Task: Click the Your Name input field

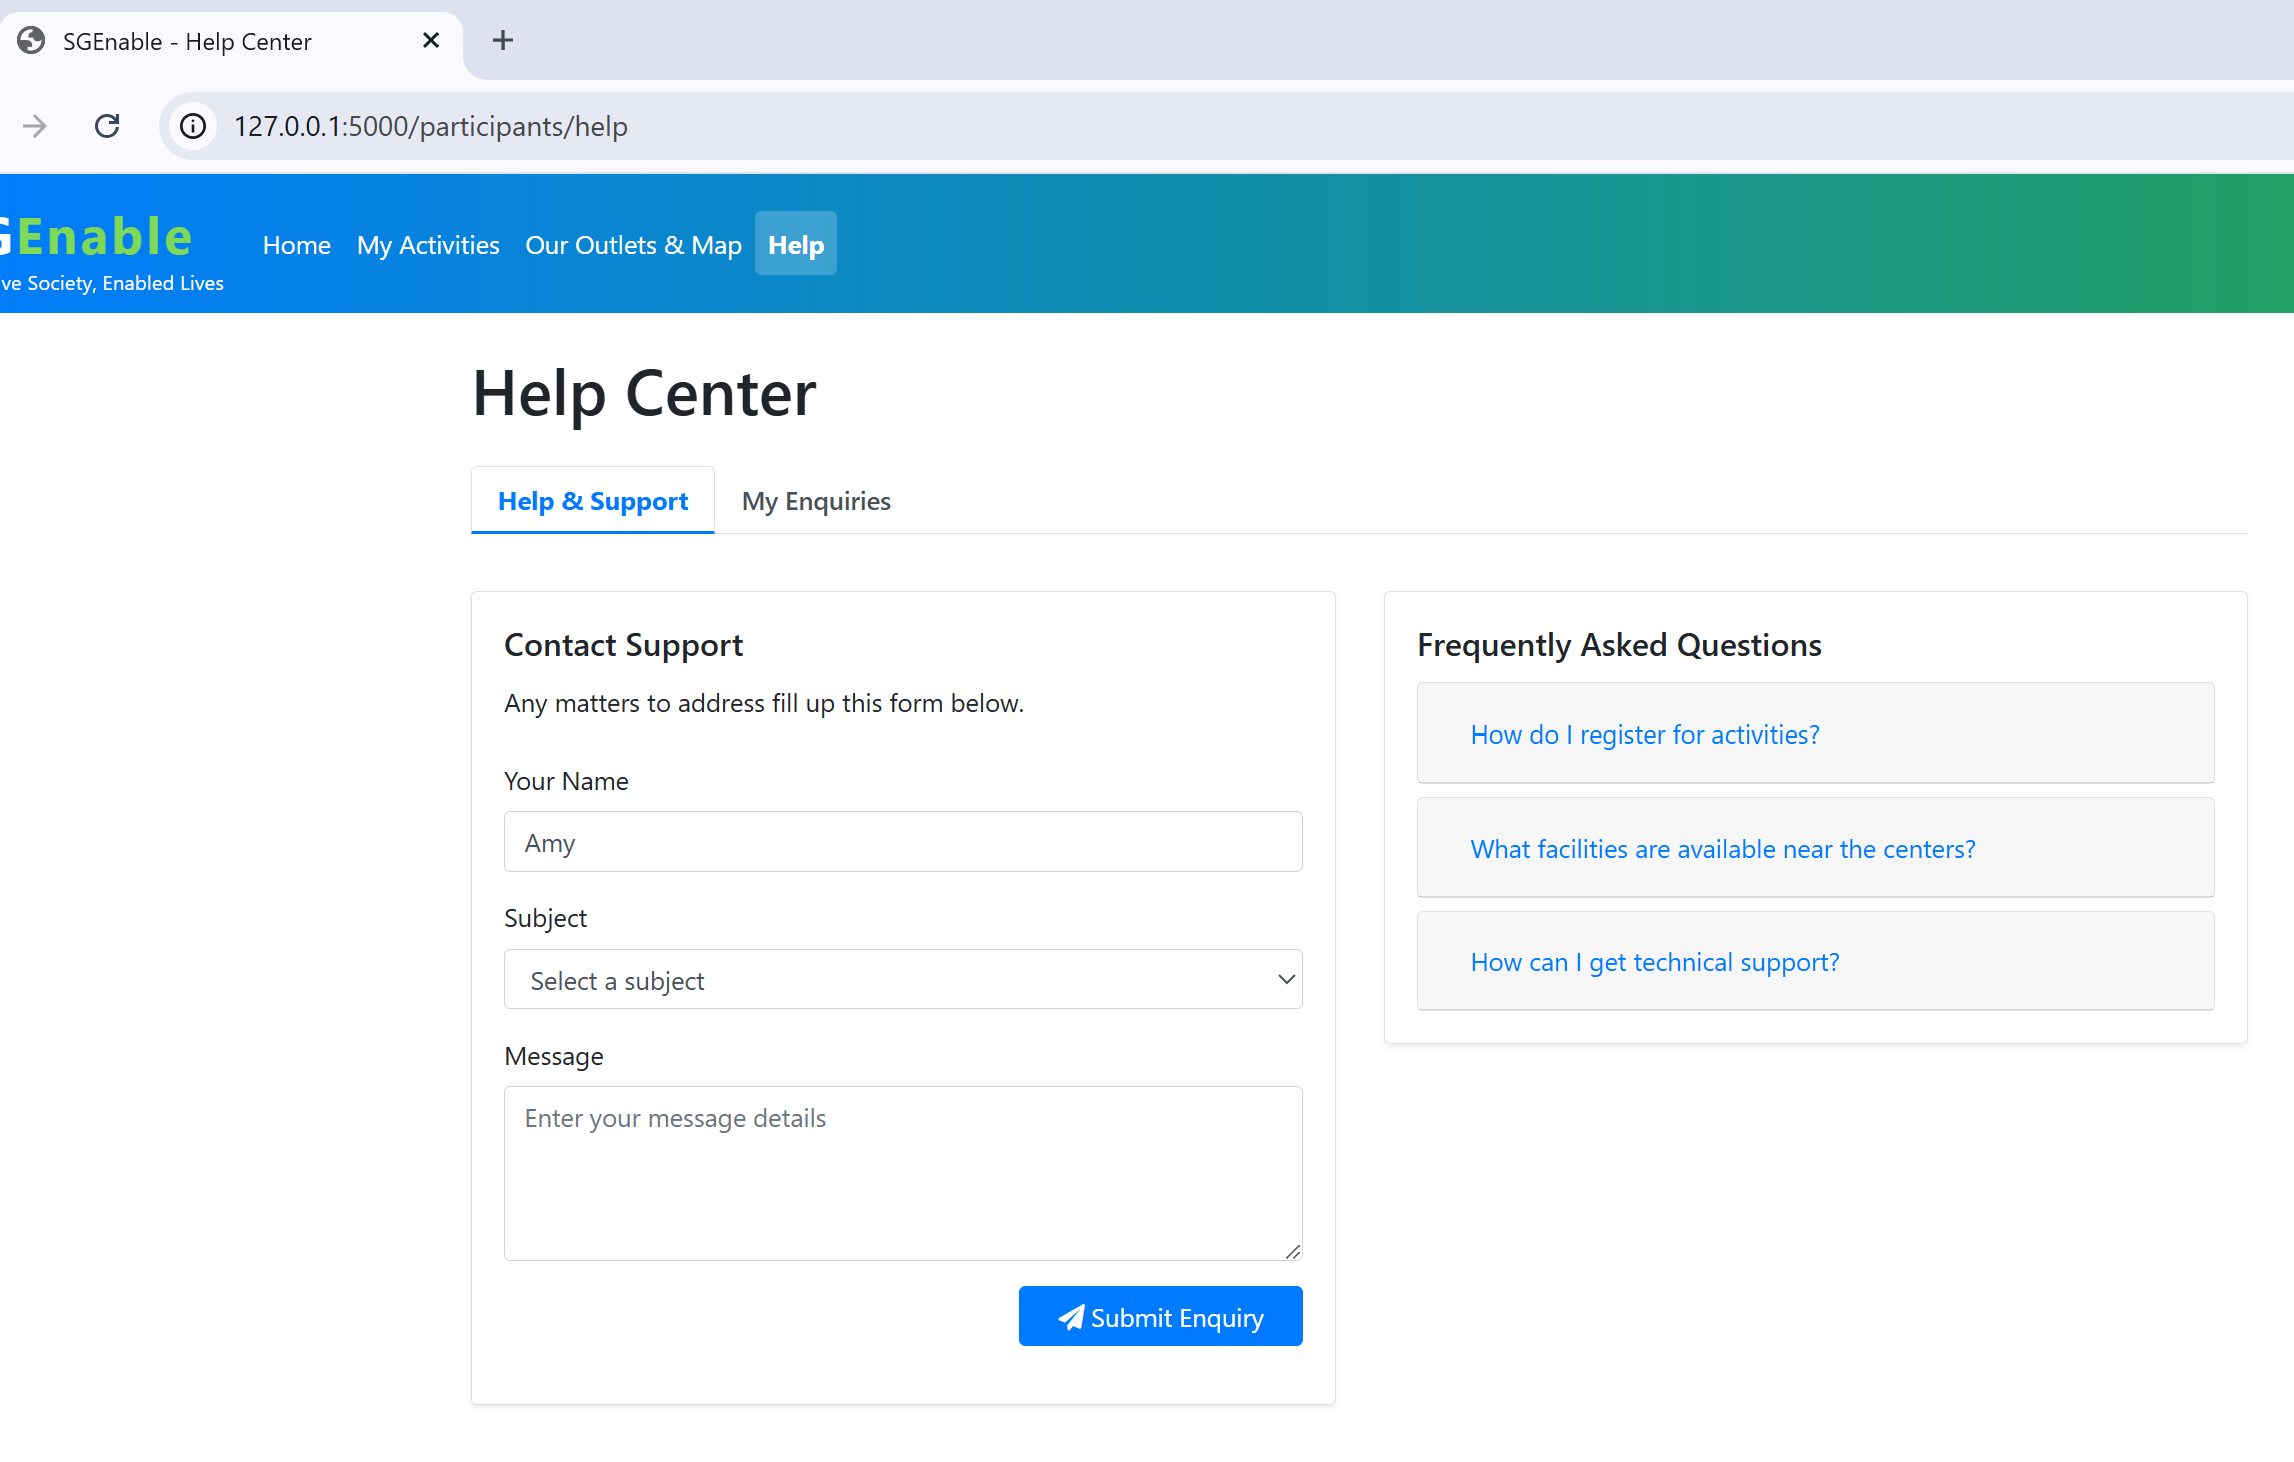Action: click(902, 842)
